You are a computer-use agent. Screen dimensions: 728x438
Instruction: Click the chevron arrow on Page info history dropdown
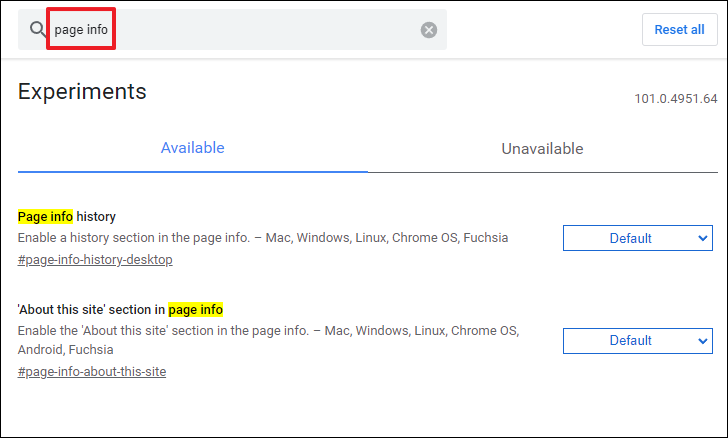(702, 238)
